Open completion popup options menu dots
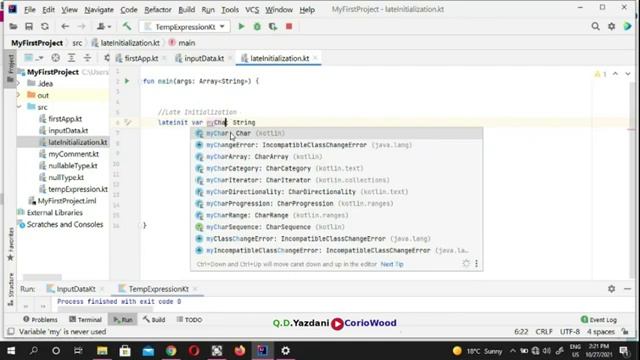Viewport: 640px width, 360px height. tap(476, 264)
